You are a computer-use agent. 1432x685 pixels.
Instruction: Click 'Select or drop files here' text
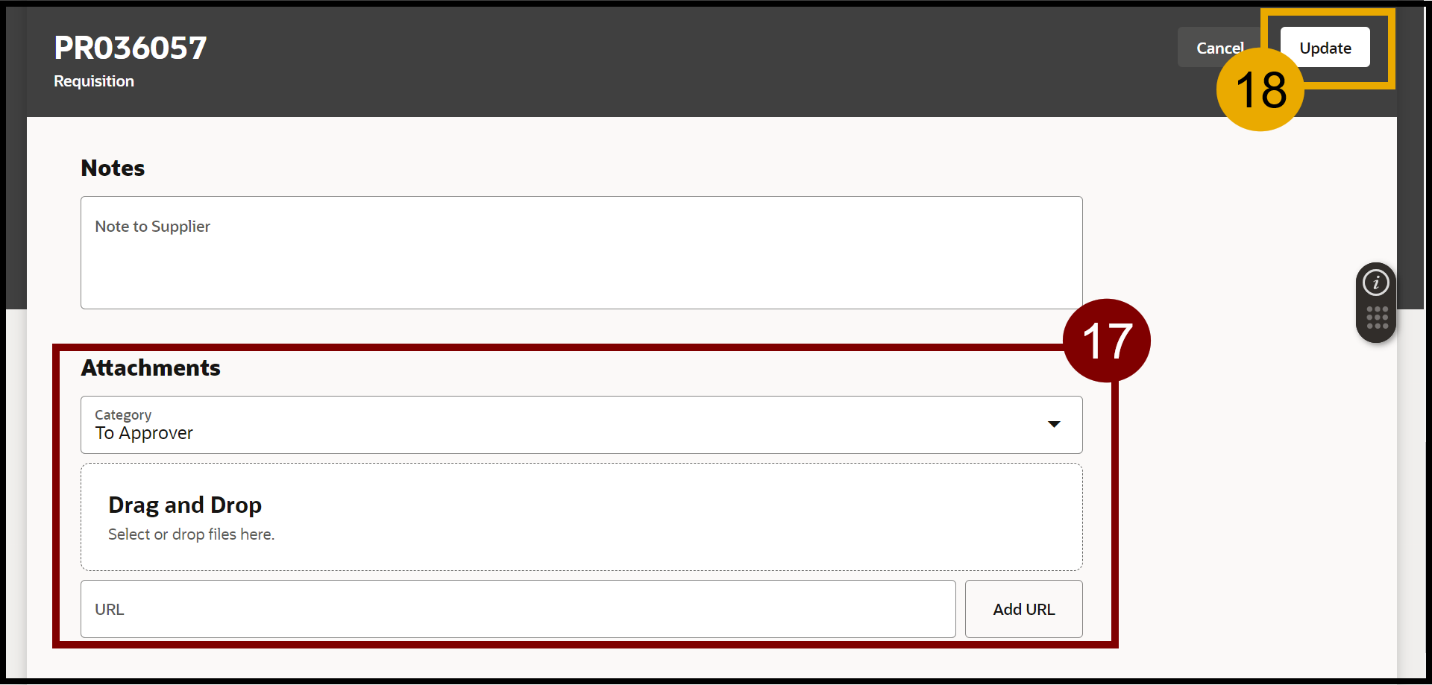(191, 534)
